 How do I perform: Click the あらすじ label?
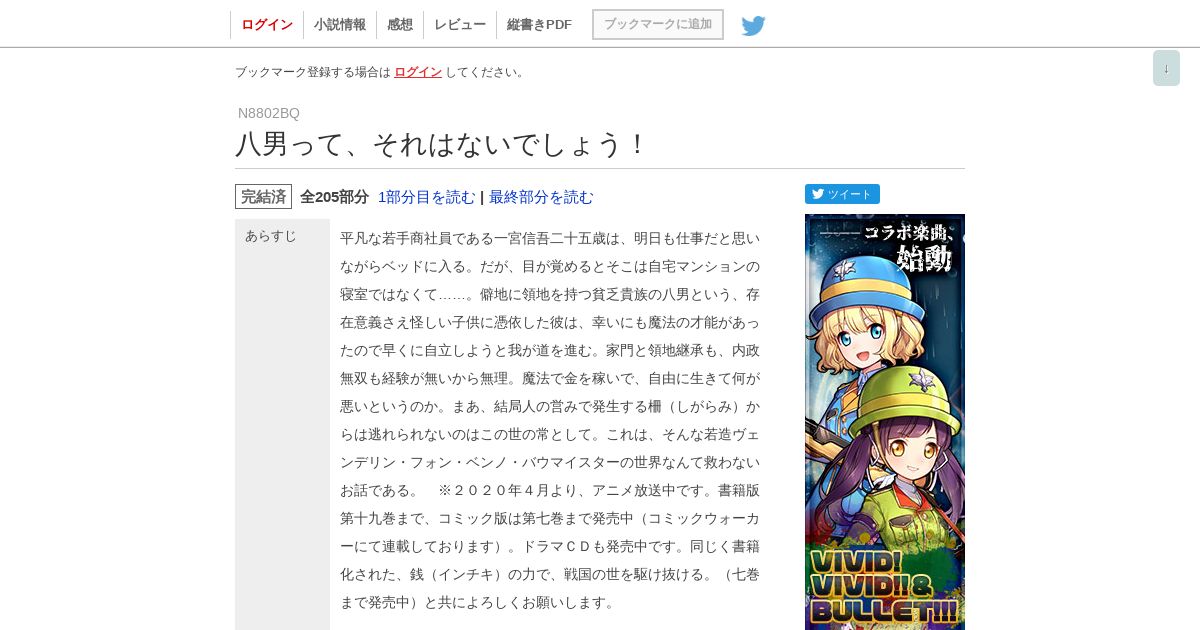271,236
